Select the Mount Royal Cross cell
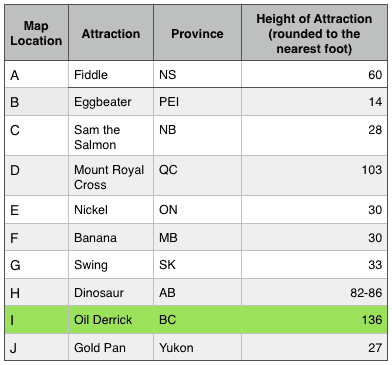Screen dimensions: 392x365 pyautogui.click(x=111, y=176)
